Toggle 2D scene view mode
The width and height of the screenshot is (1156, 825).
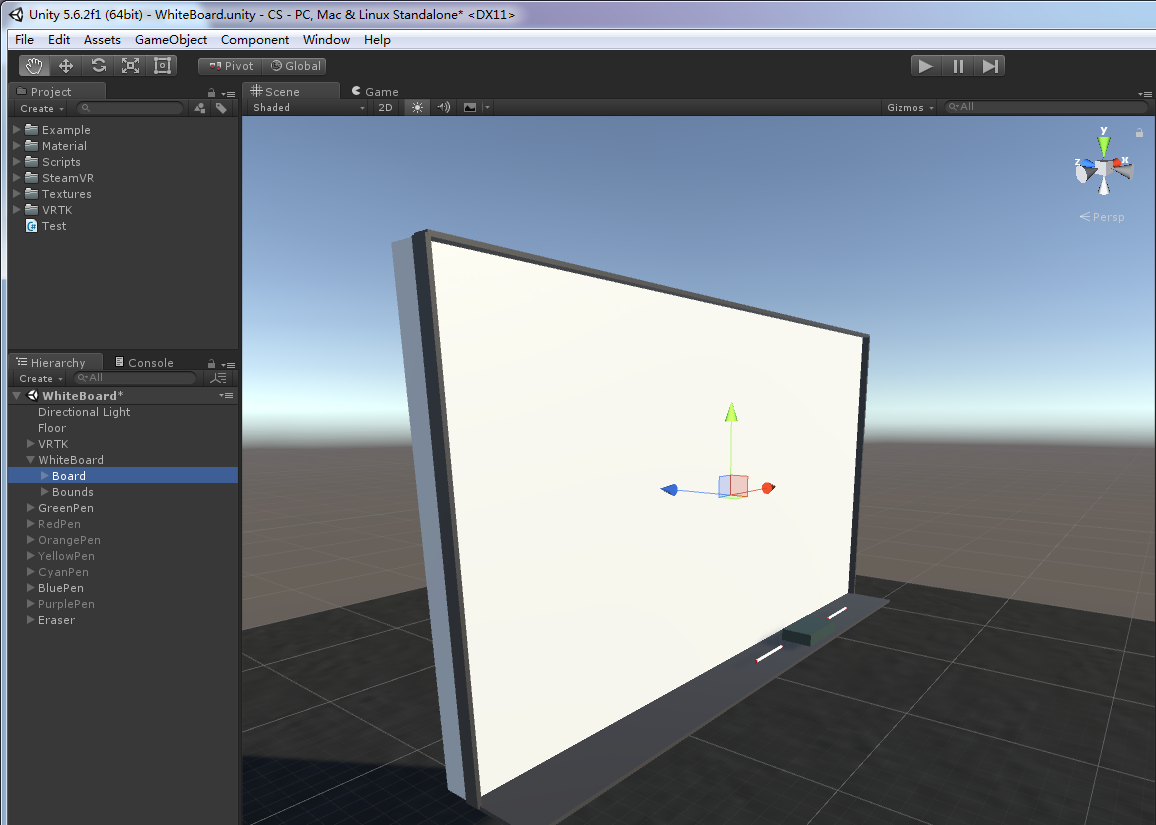[x=385, y=108]
